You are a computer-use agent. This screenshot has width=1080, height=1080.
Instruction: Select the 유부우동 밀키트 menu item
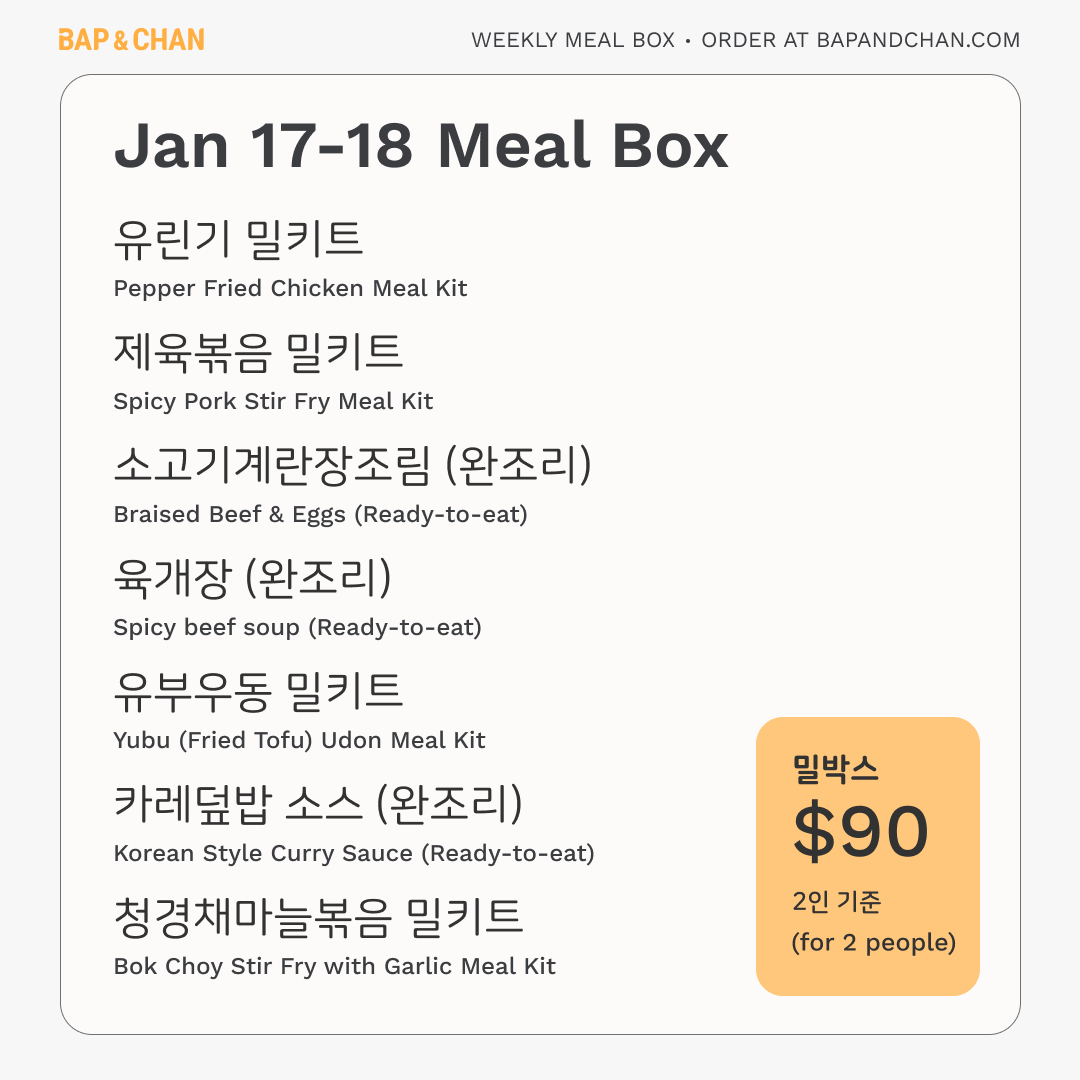tap(258, 691)
